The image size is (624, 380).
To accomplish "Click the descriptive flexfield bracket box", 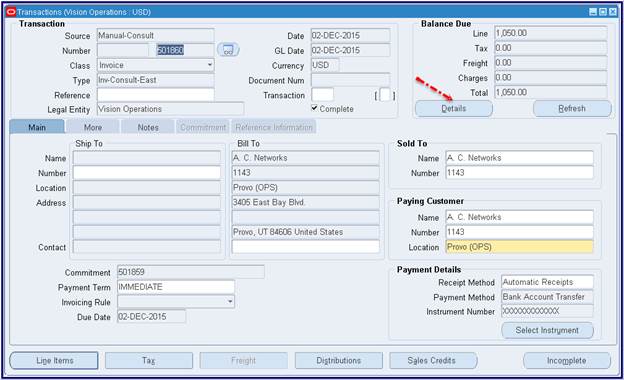I will click(385, 95).
